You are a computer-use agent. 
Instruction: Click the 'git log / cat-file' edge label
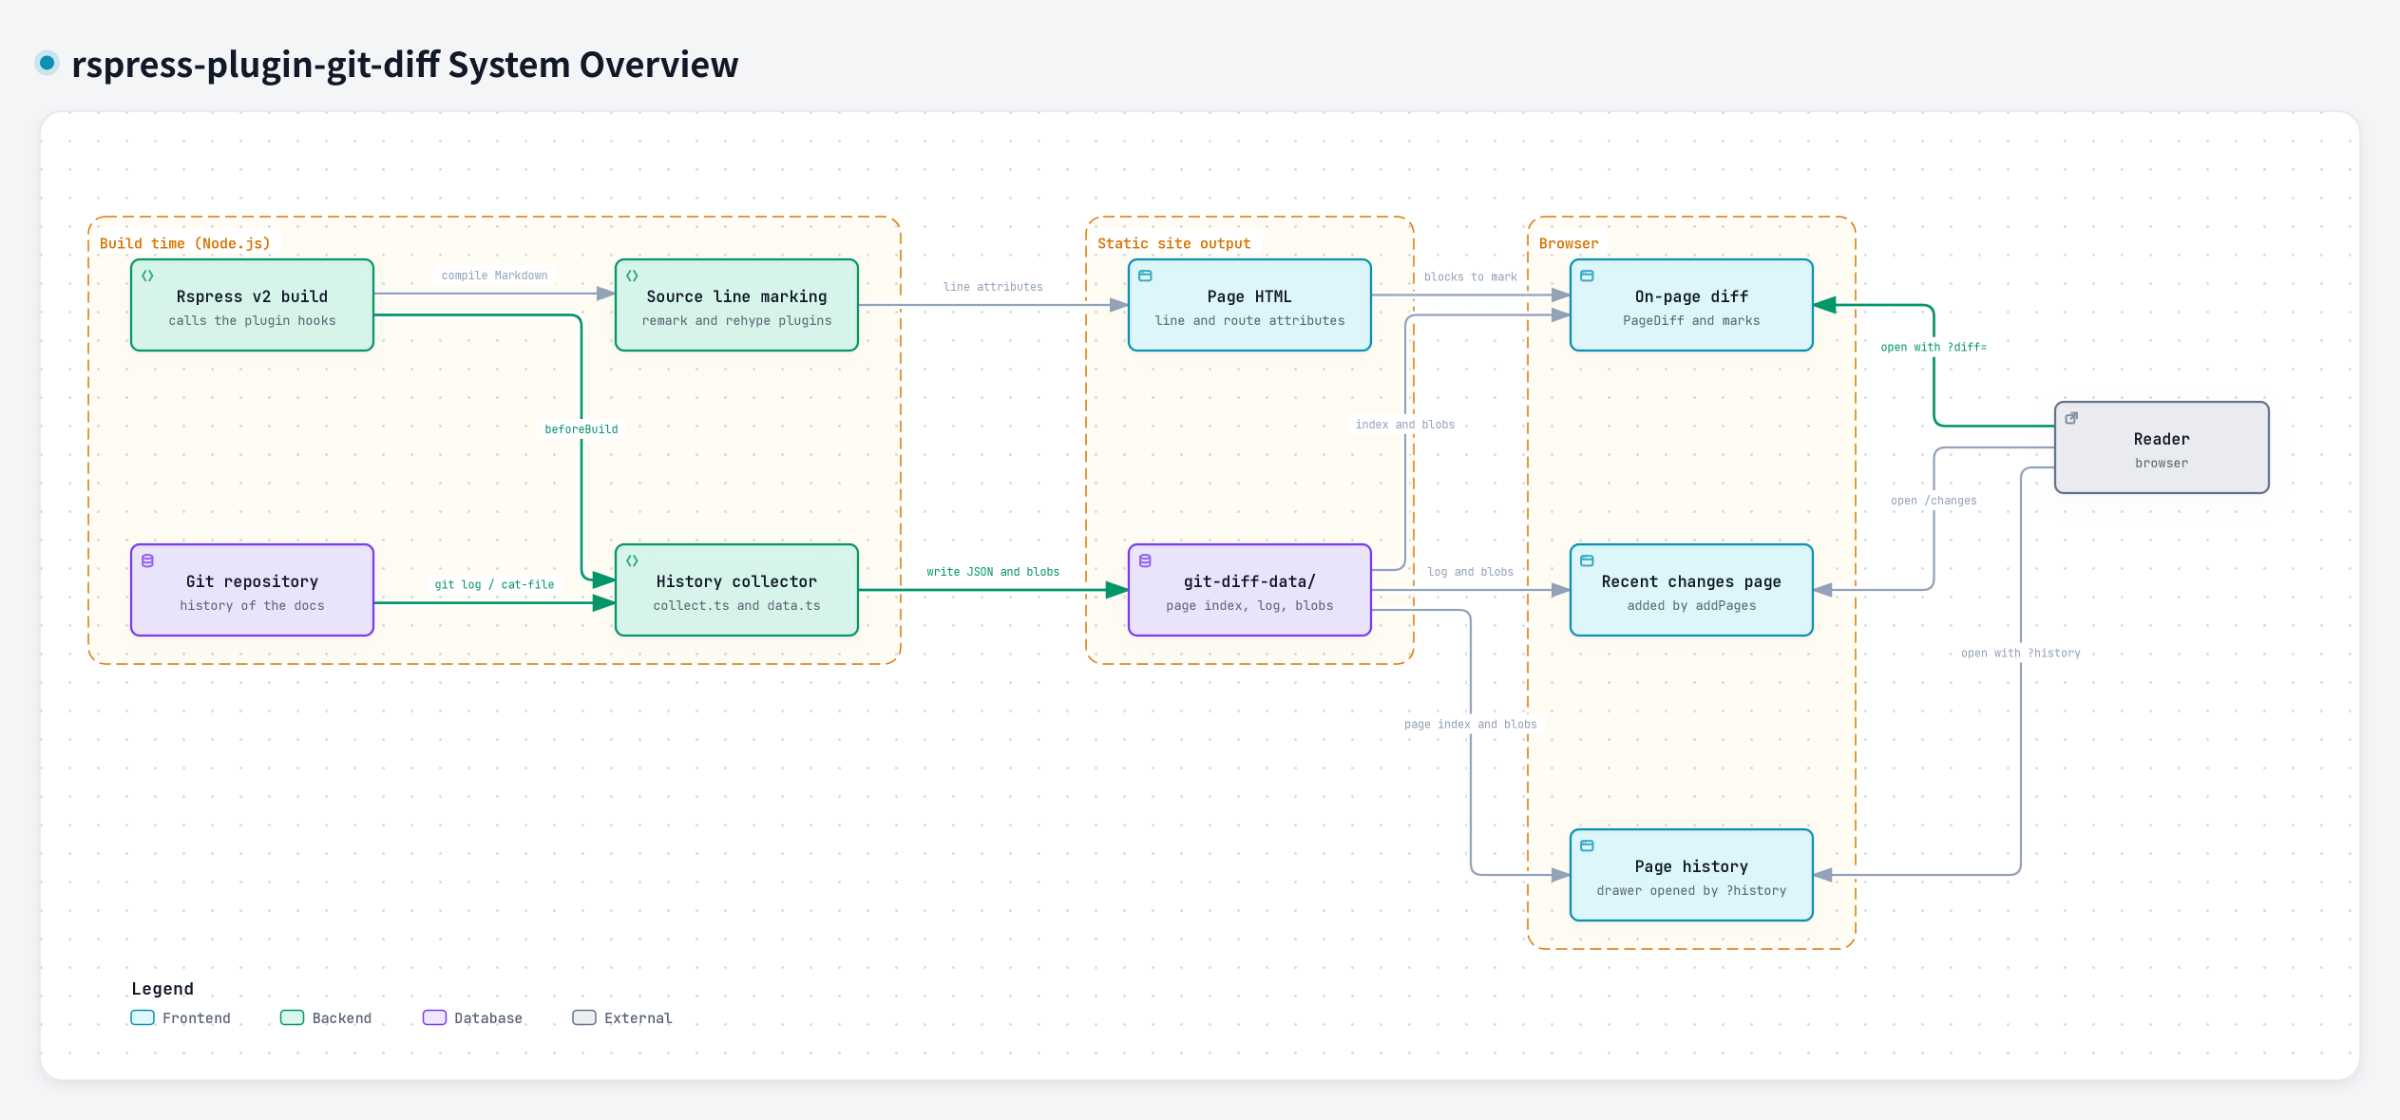pos(494,584)
